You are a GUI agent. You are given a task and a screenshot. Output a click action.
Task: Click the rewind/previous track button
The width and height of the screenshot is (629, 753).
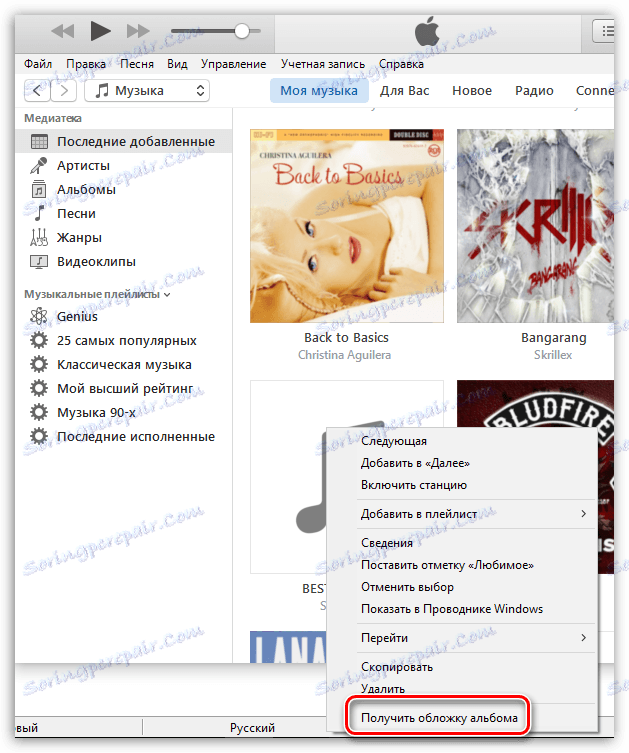click(63, 31)
